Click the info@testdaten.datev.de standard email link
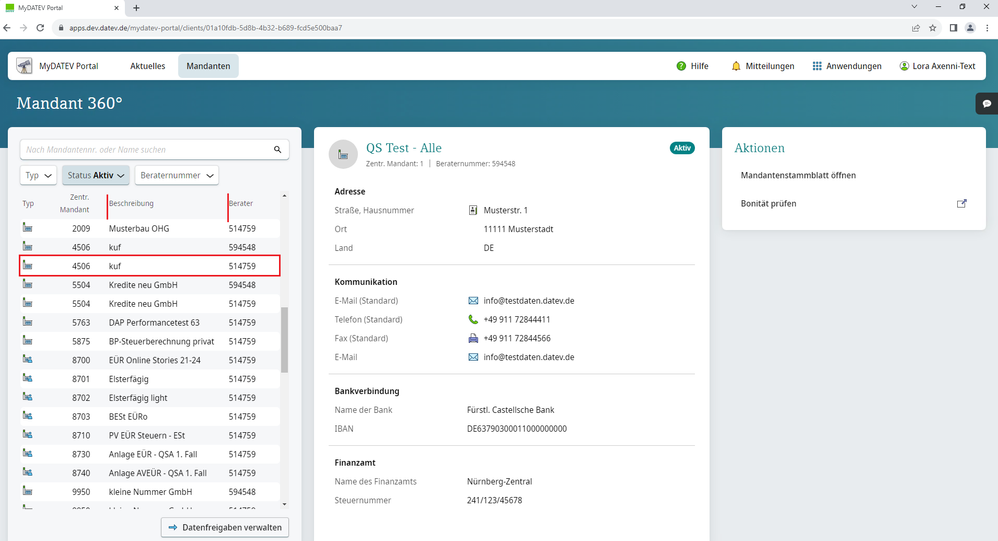 click(529, 300)
